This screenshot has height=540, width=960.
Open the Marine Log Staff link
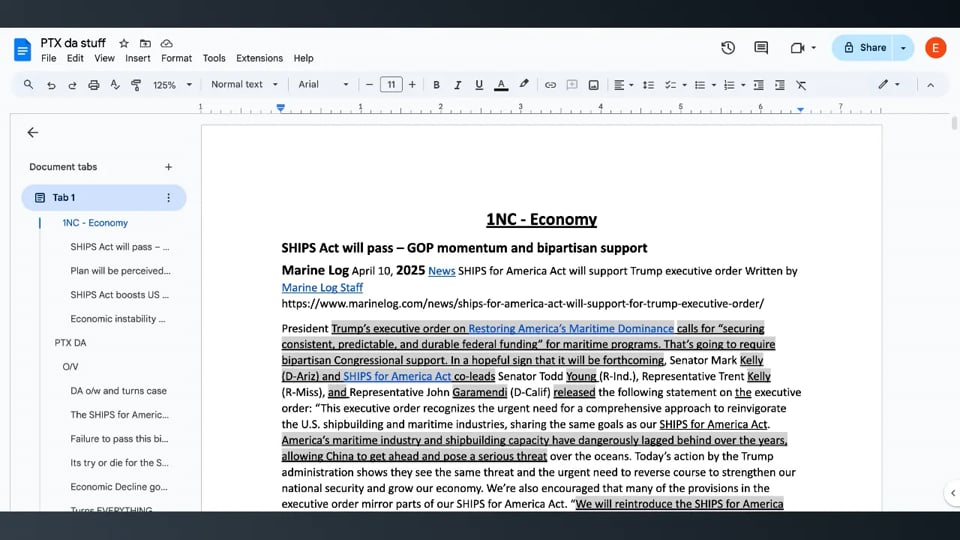click(x=322, y=287)
